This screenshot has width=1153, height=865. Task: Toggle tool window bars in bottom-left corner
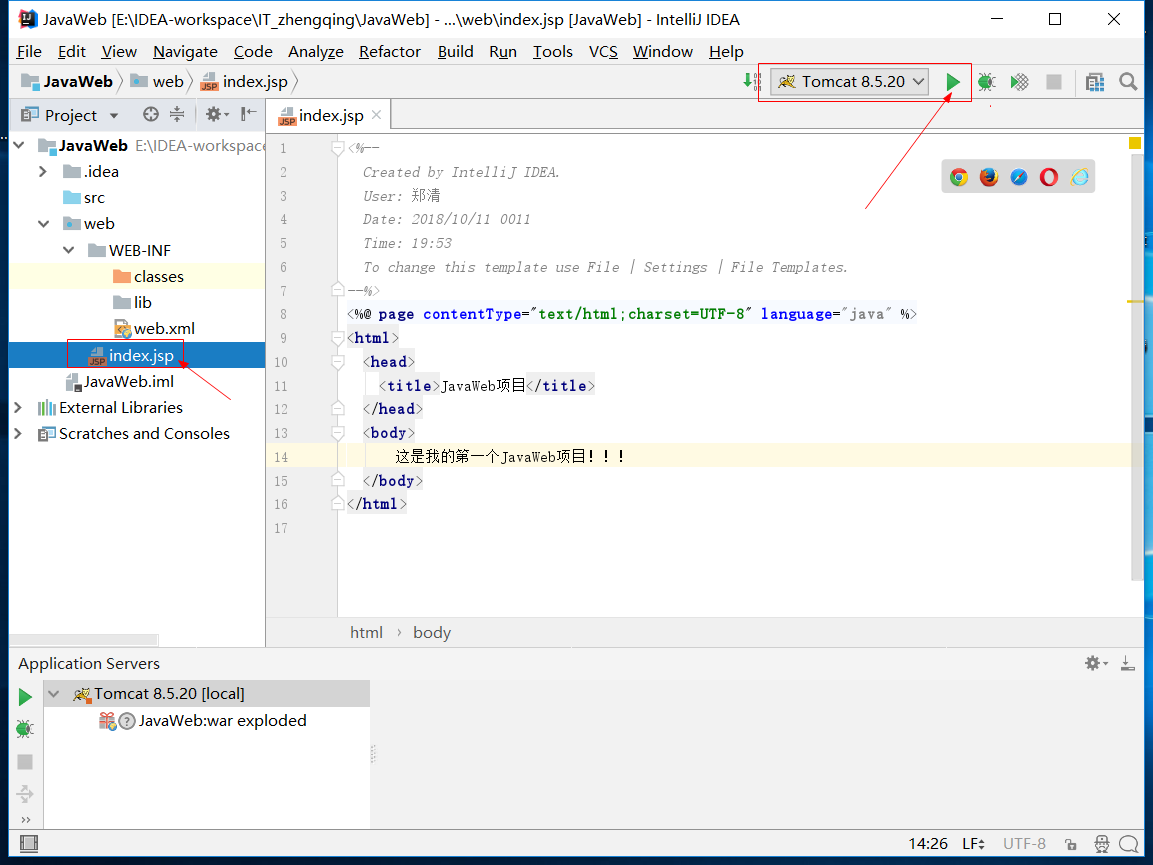(28, 844)
